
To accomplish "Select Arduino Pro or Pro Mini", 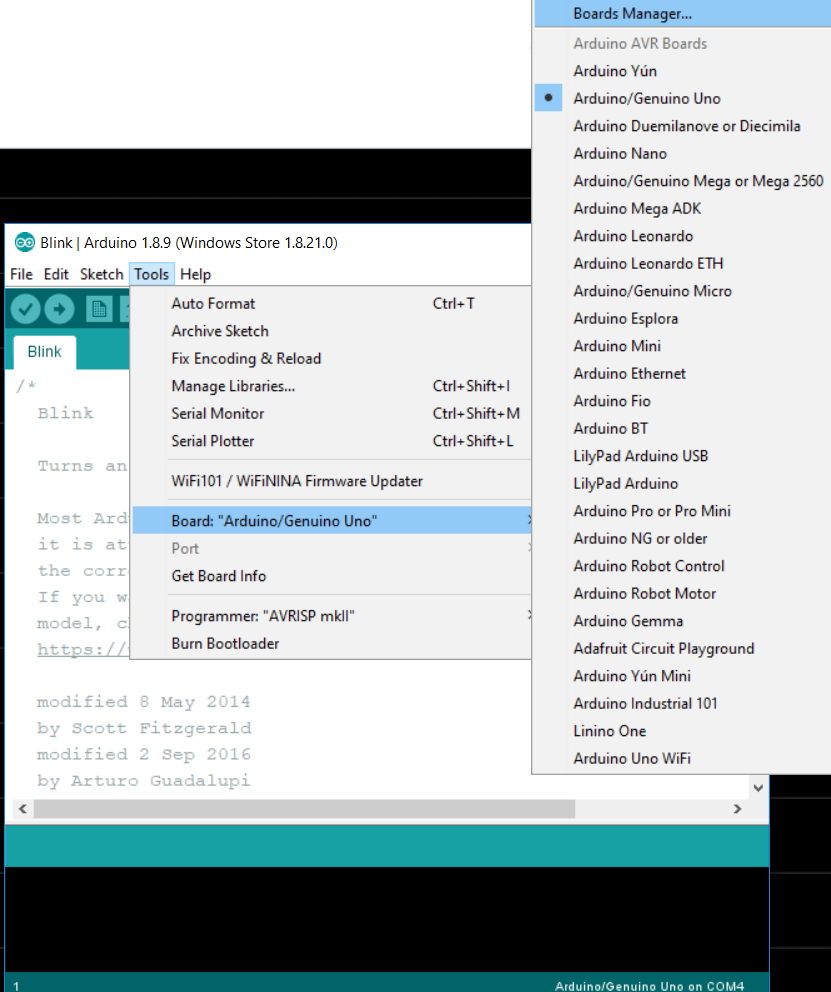I will coord(682,511).
